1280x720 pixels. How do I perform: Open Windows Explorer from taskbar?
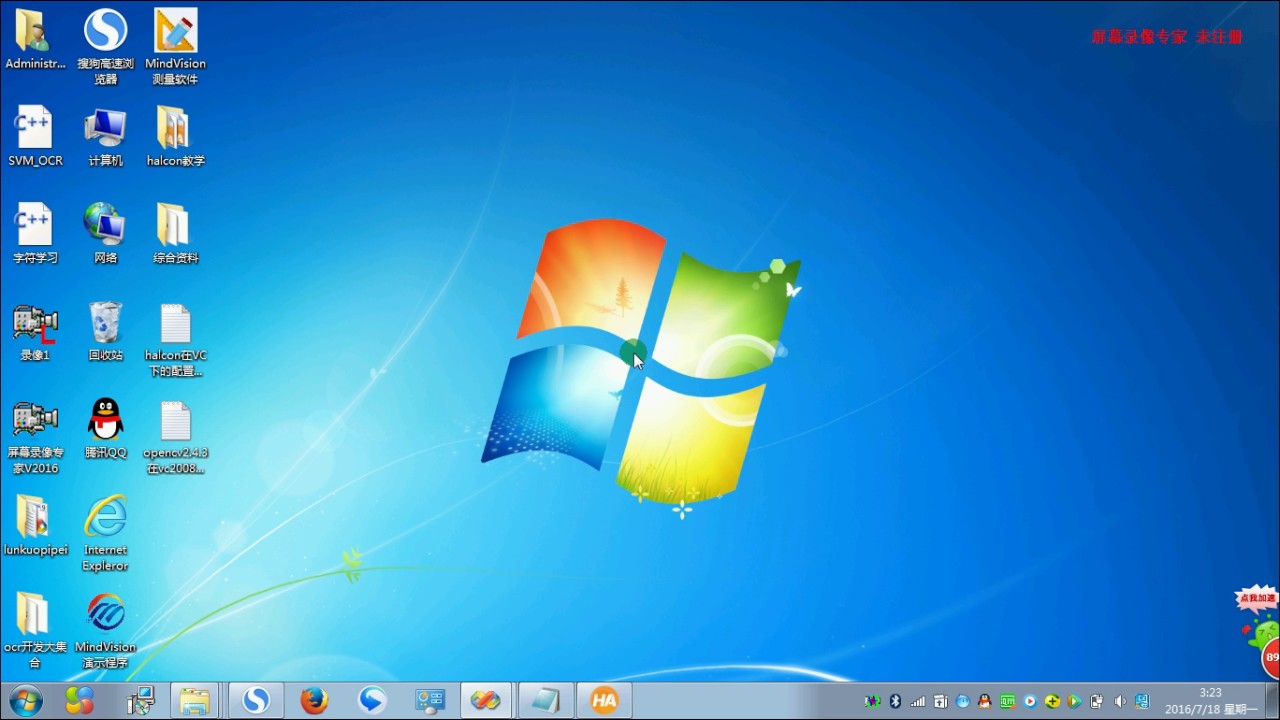pyautogui.click(x=195, y=700)
